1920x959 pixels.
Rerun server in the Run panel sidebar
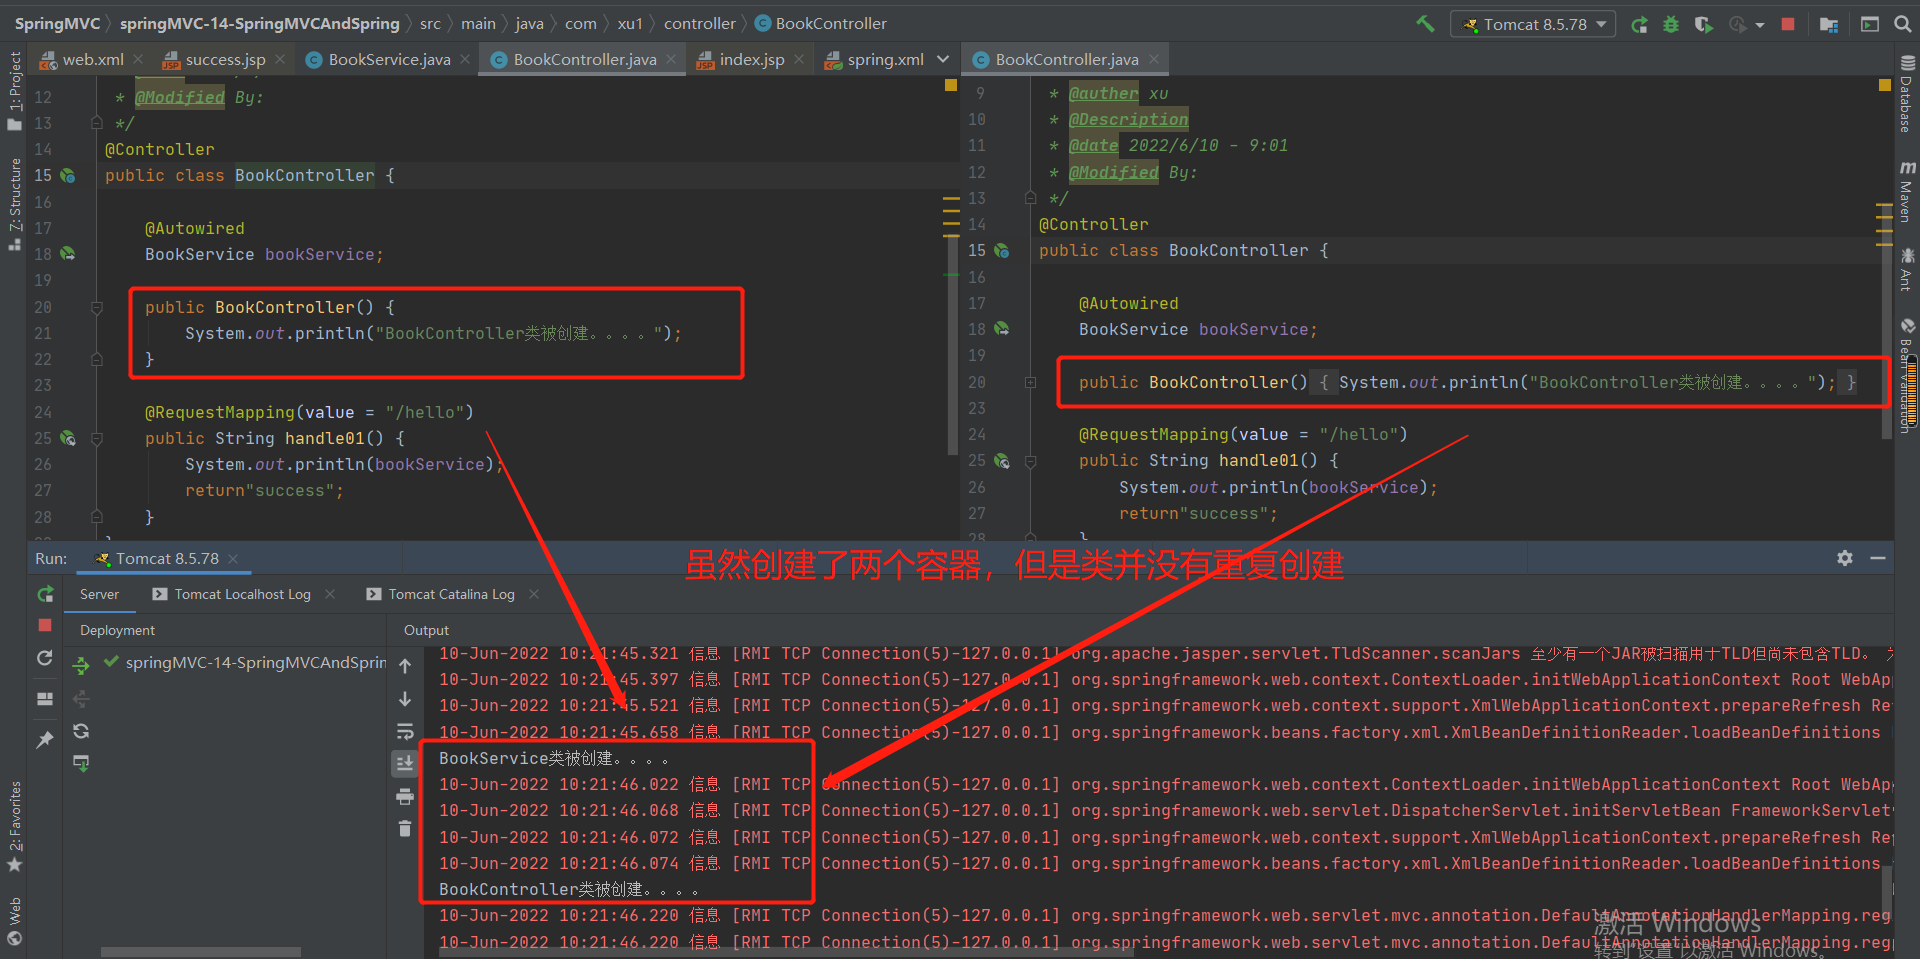(45, 594)
